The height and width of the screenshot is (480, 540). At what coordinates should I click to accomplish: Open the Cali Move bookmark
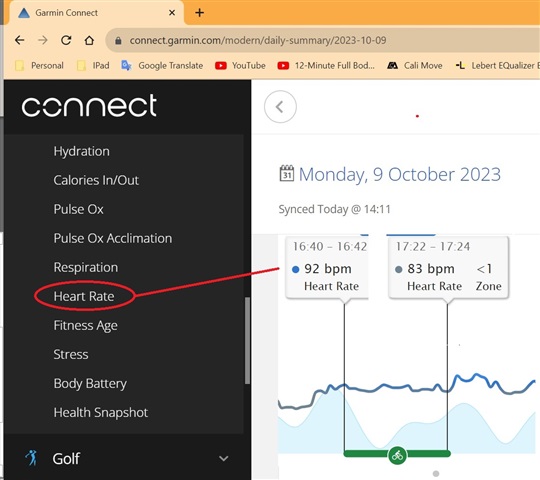(415, 65)
